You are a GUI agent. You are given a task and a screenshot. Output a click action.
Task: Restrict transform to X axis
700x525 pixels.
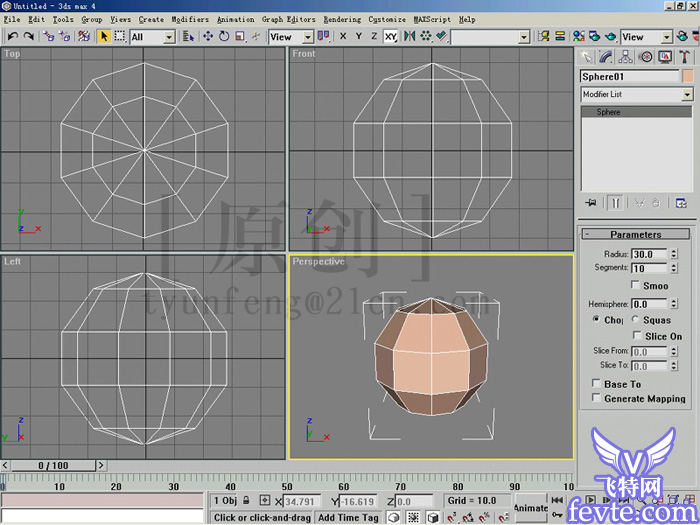(x=343, y=37)
